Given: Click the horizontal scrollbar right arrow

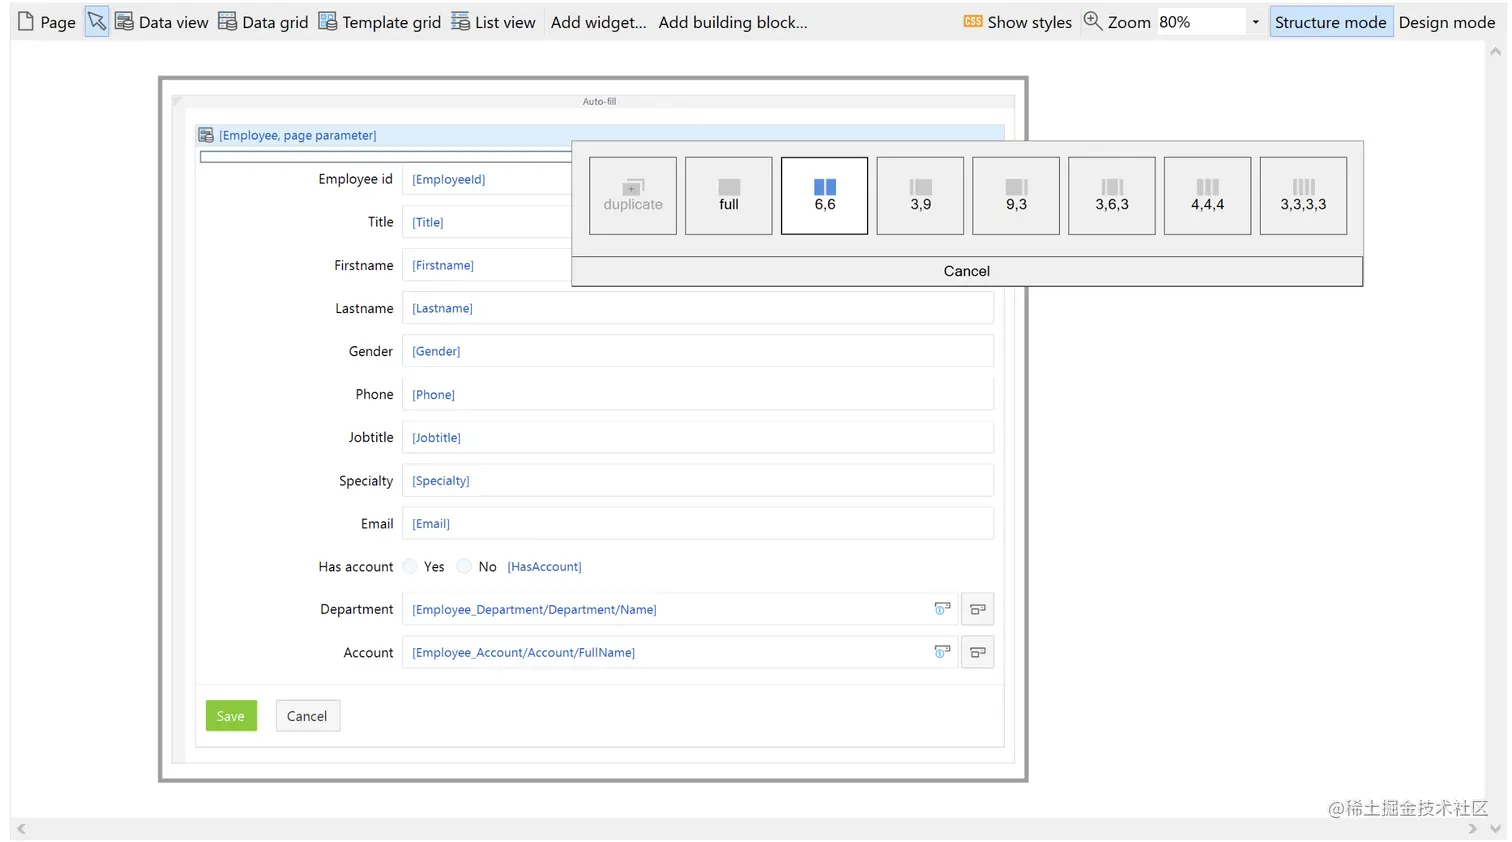Looking at the screenshot, I should coord(1472,829).
